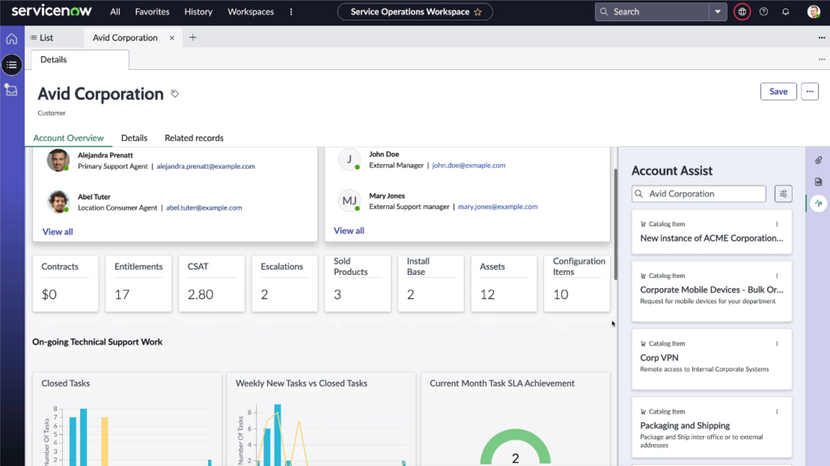Open Account Assist filter settings icon
This screenshot has height=466, width=830.
click(x=783, y=194)
